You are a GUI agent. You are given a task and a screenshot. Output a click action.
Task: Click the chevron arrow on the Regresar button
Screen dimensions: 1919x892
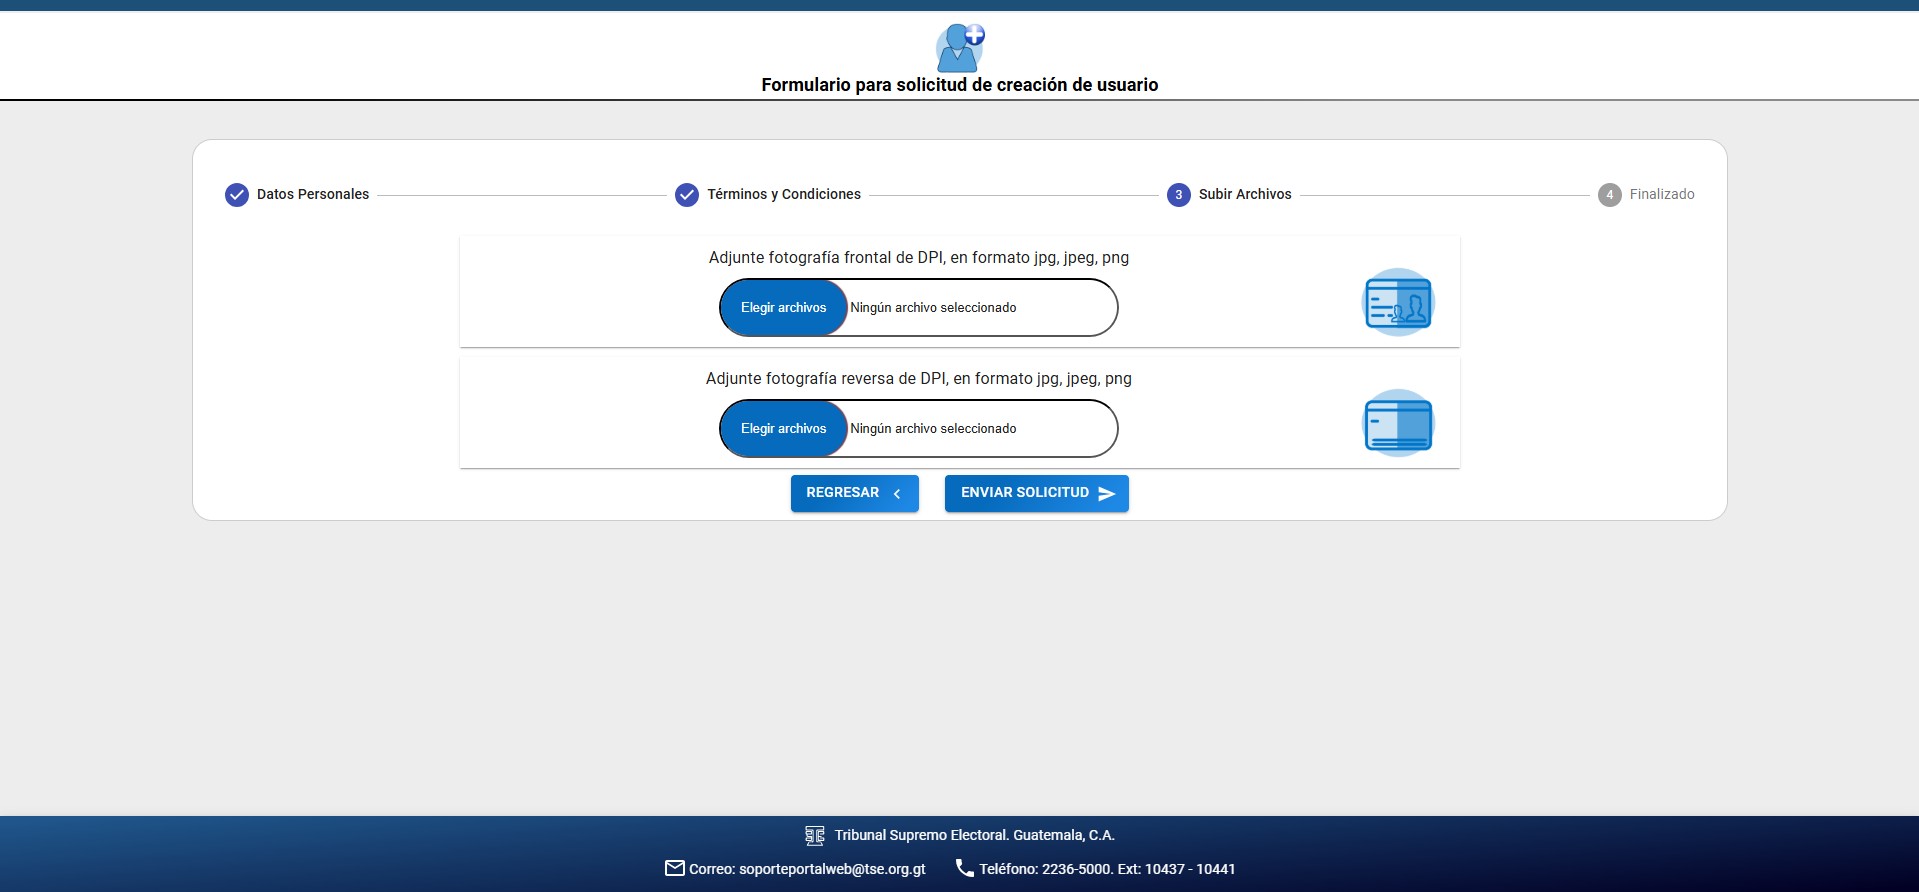[x=897, y=493]
